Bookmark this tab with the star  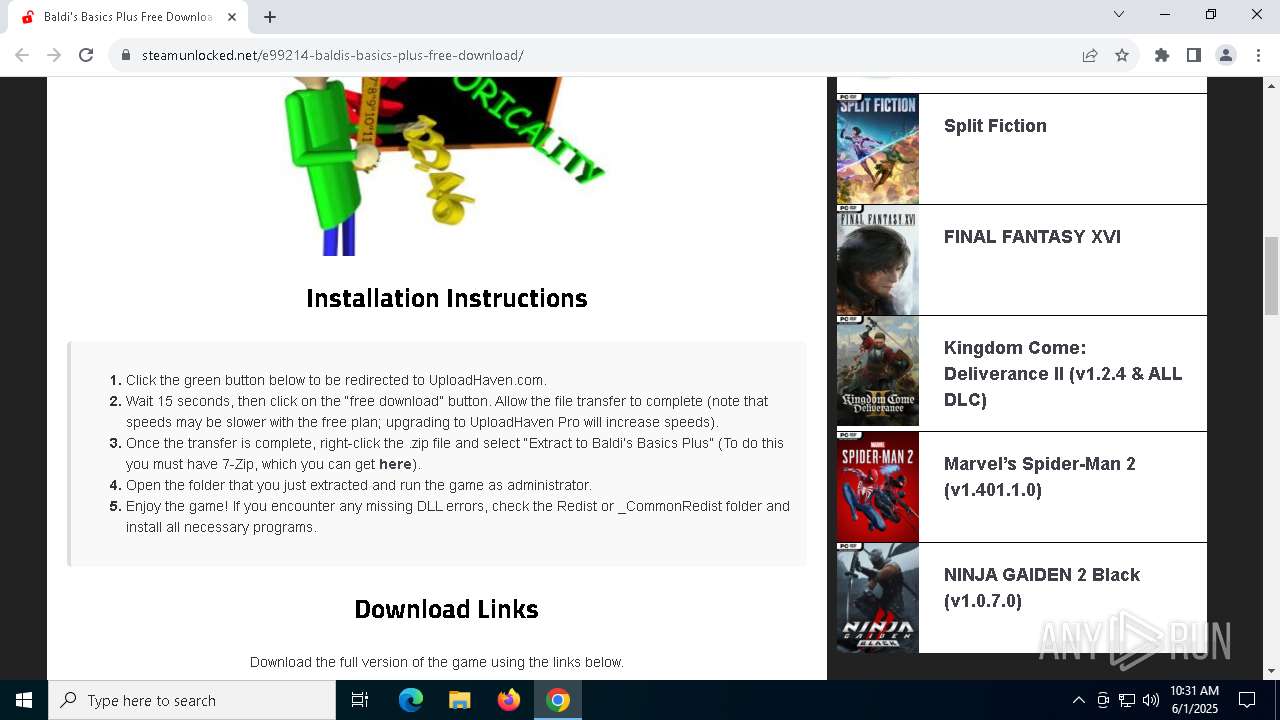[1122, 55]
